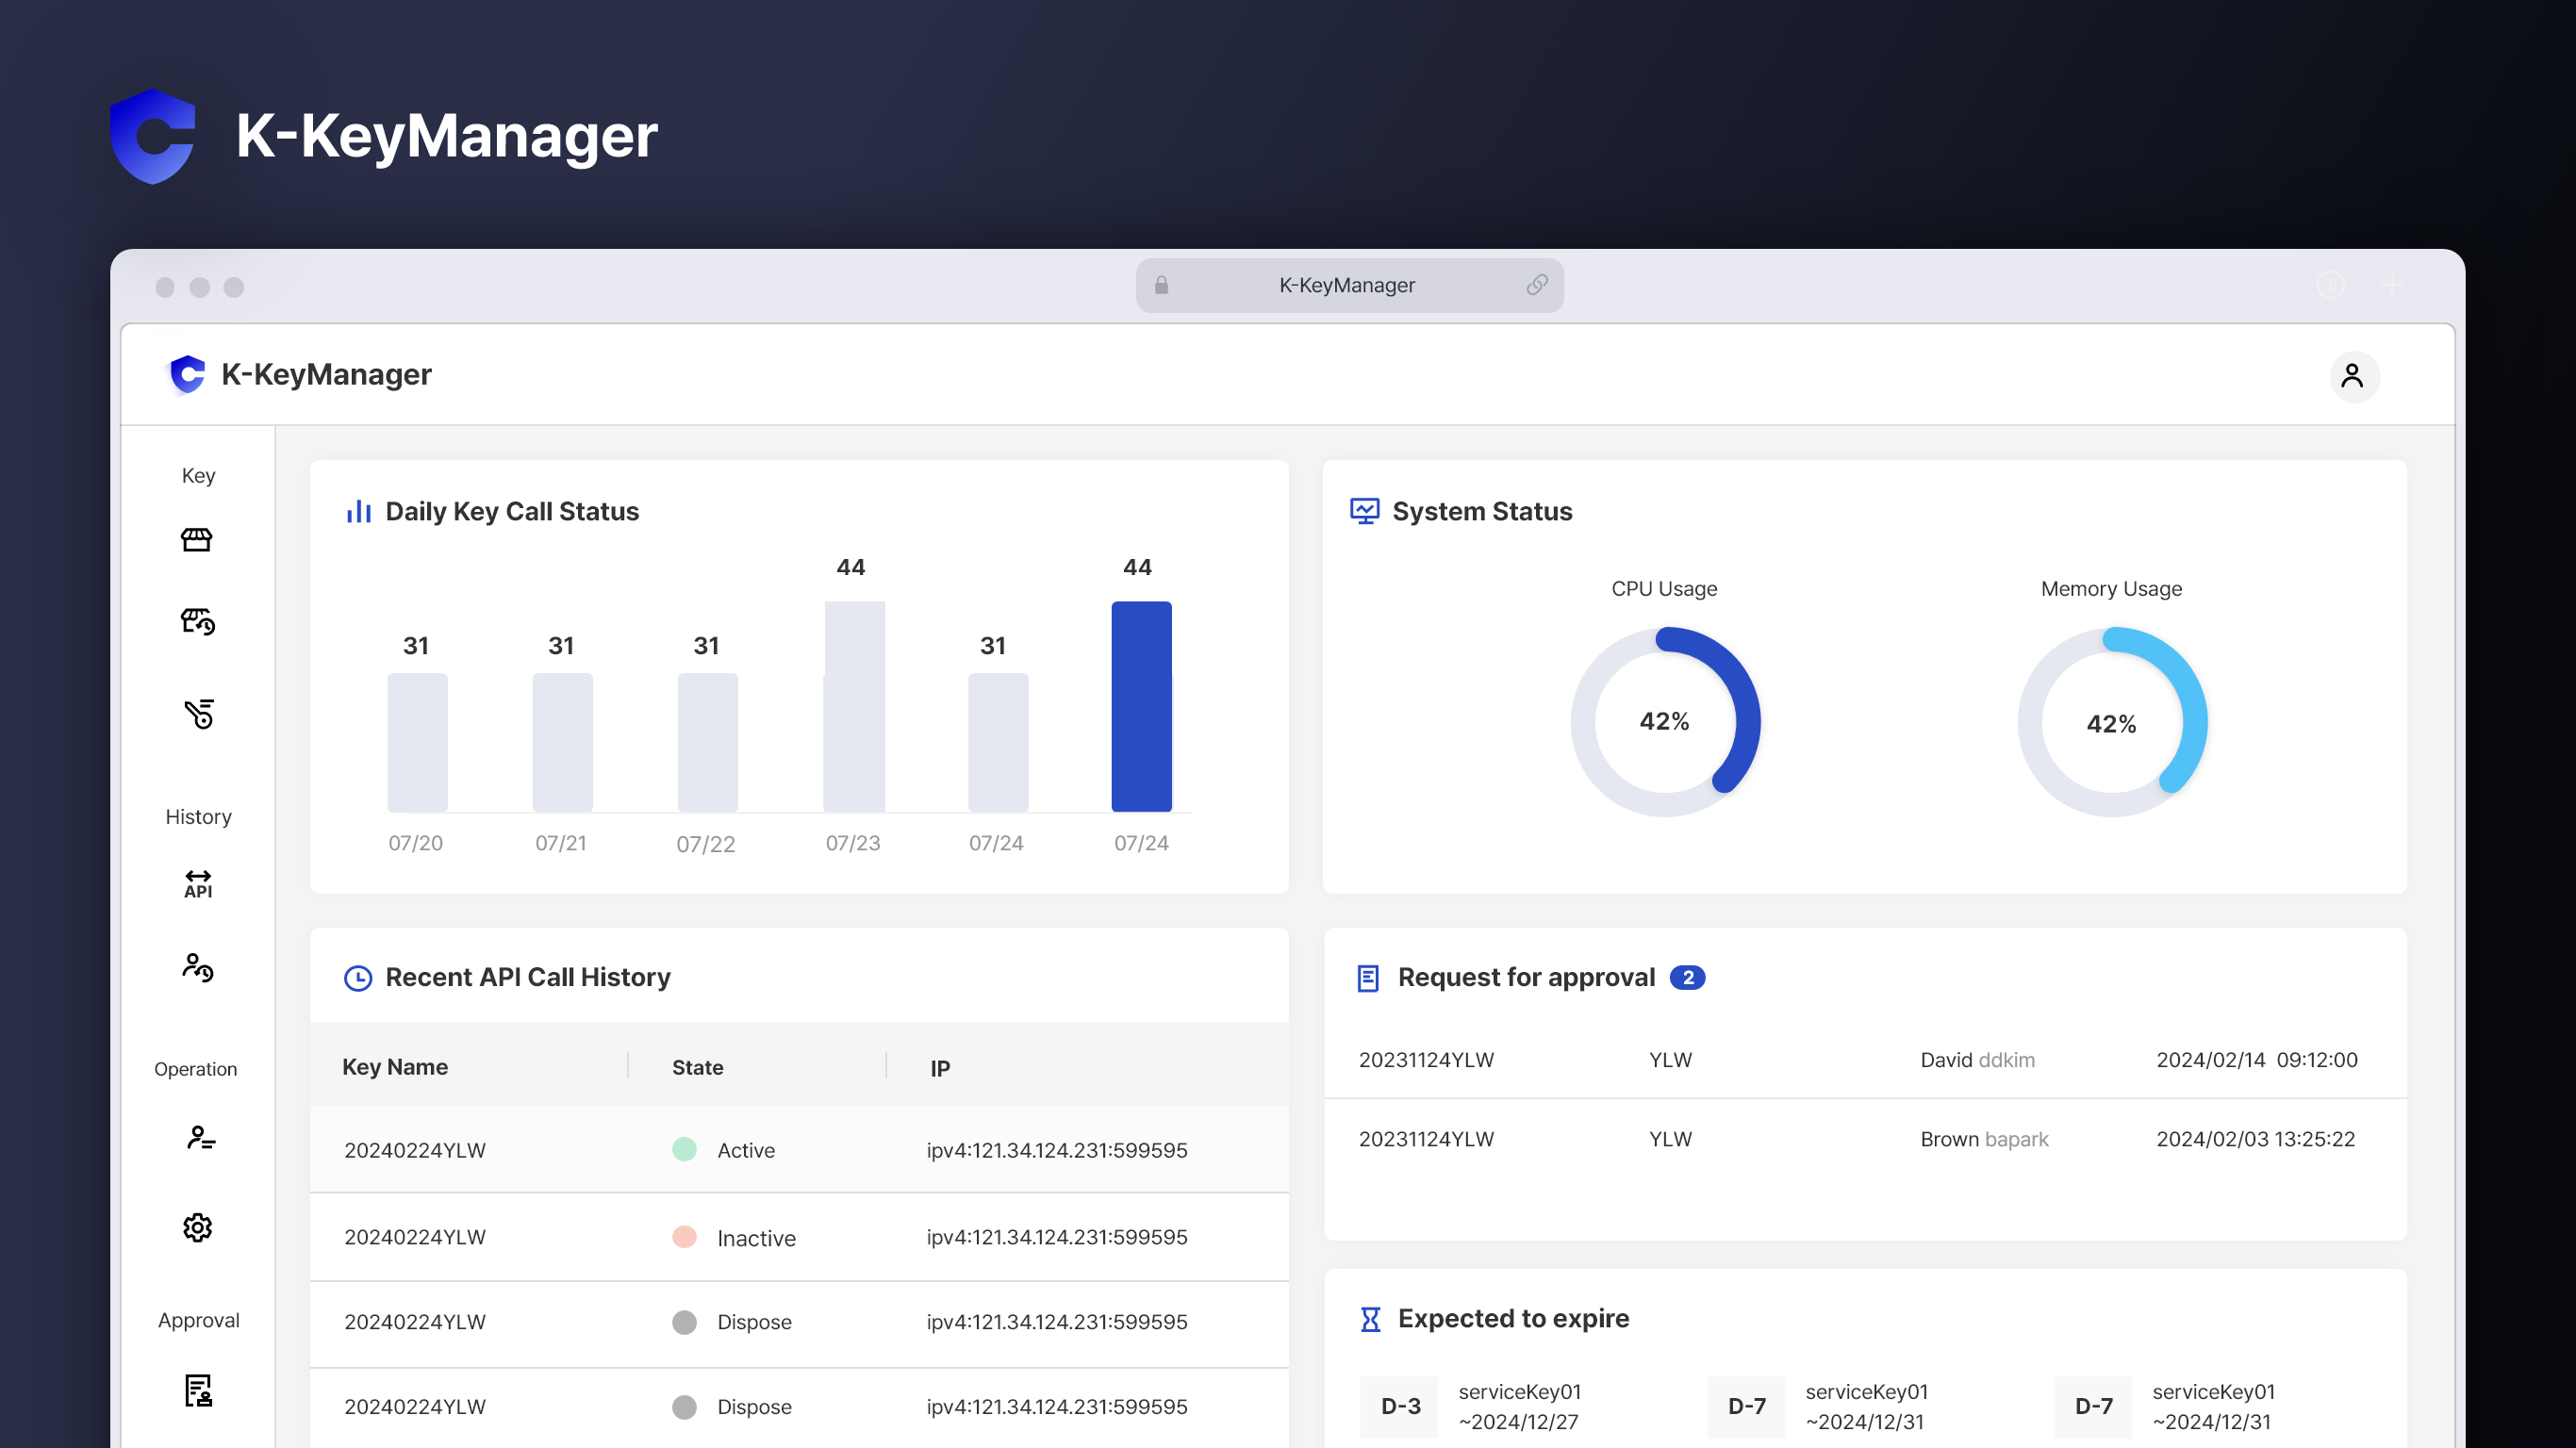Click the bar chart icon beside Daily Key Call Status
The width and height of the screenshot is (2576, 1448).
[x=358, y=511]
